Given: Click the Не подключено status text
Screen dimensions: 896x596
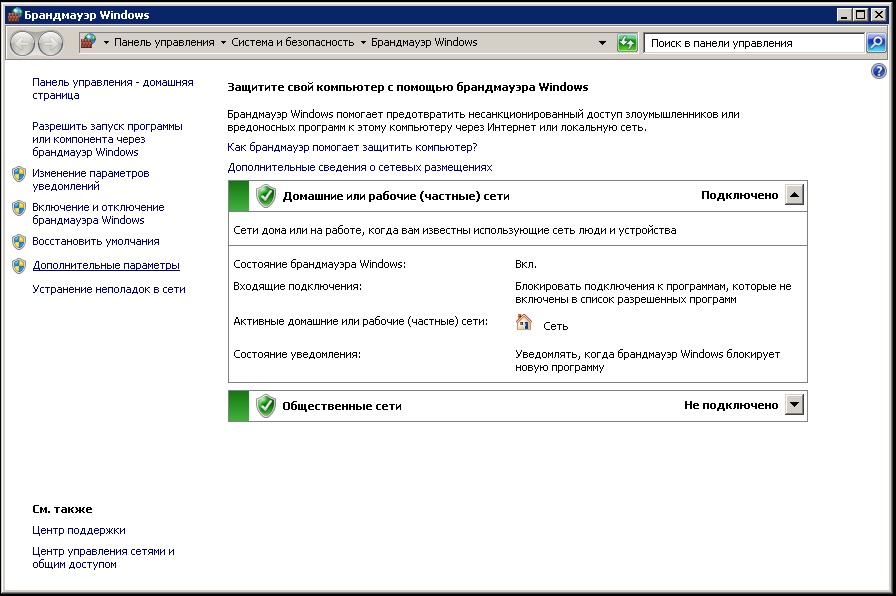Looking at the screenshot, I should (731, 405).
